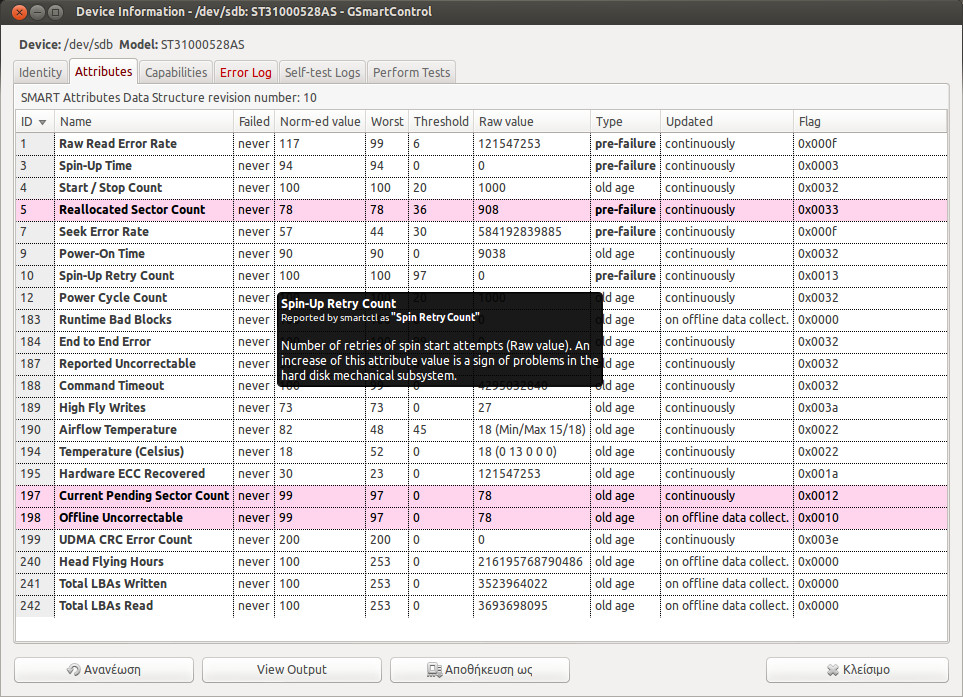This screenshot has width=963, height=697.
Task: Select the Head Flying Hours row
Action: (482, 562)
